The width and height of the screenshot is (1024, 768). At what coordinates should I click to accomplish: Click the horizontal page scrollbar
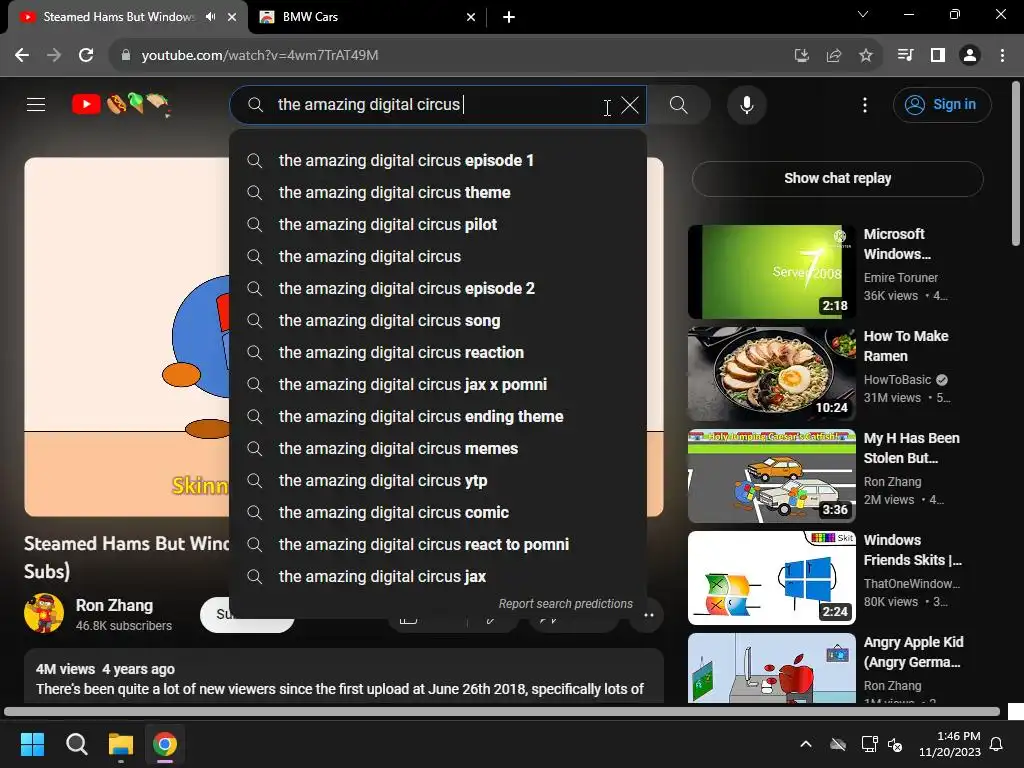502,711
